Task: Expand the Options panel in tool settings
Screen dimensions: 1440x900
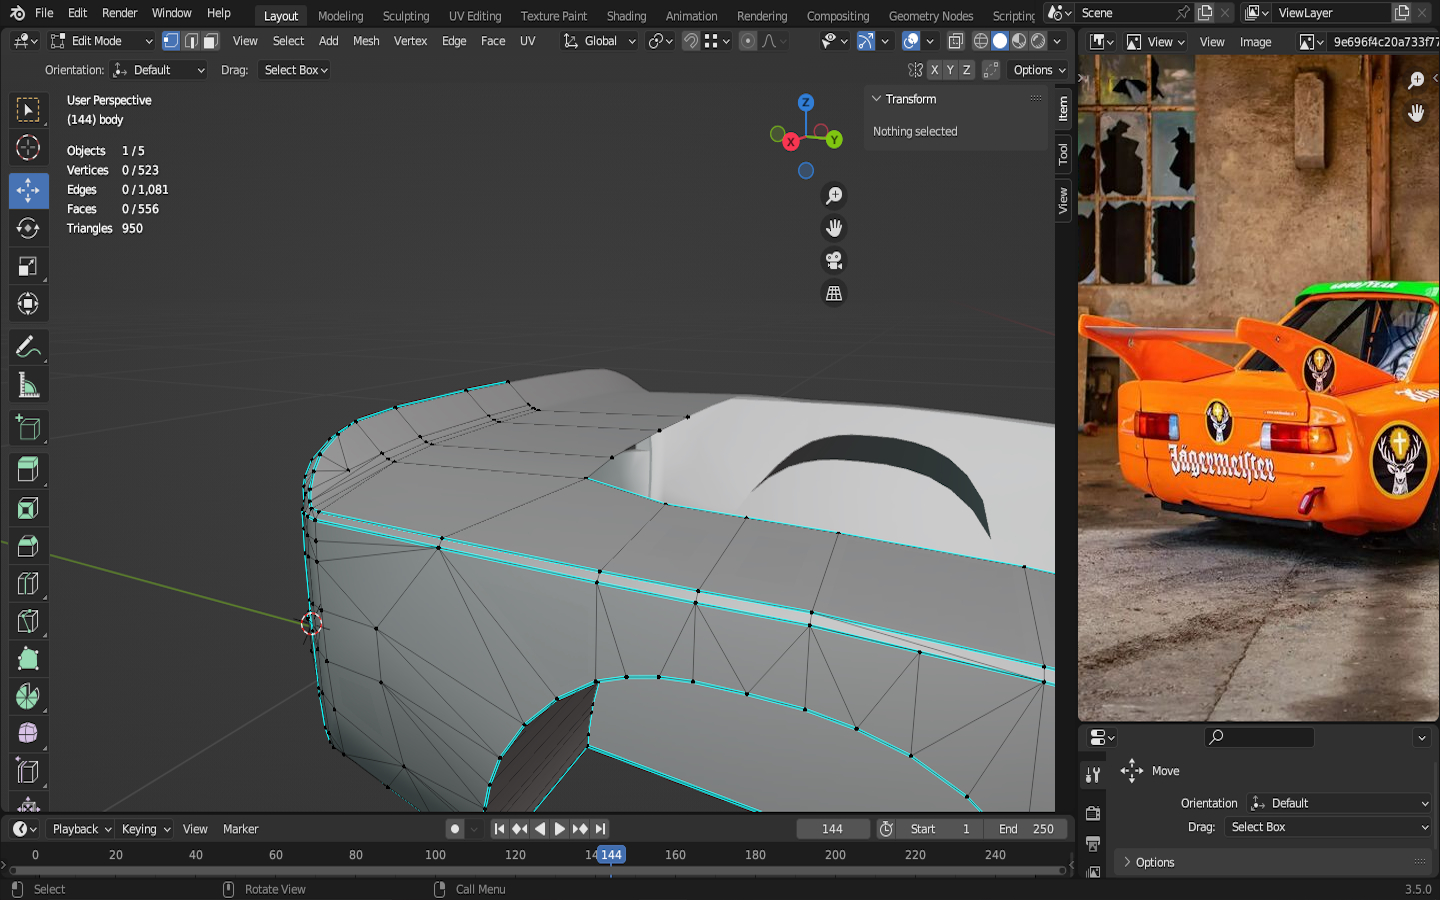Action: [1155, 862]
